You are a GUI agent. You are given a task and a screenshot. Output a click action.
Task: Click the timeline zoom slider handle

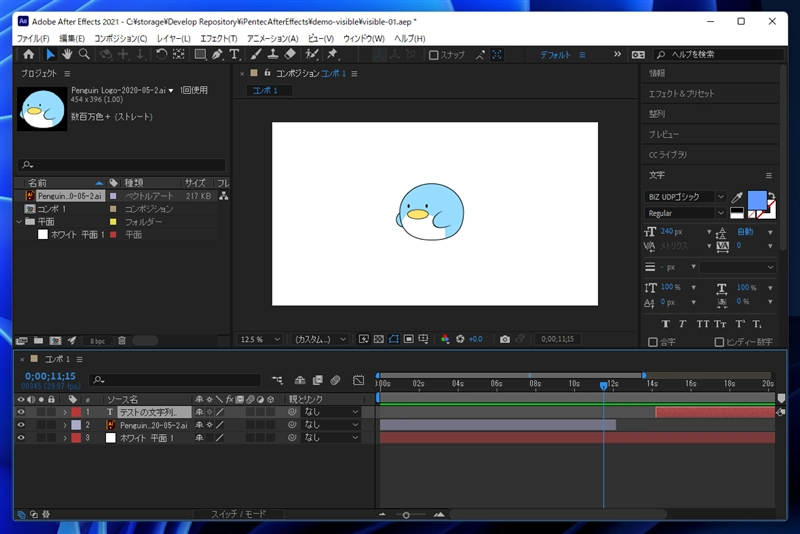click(406, 515)
